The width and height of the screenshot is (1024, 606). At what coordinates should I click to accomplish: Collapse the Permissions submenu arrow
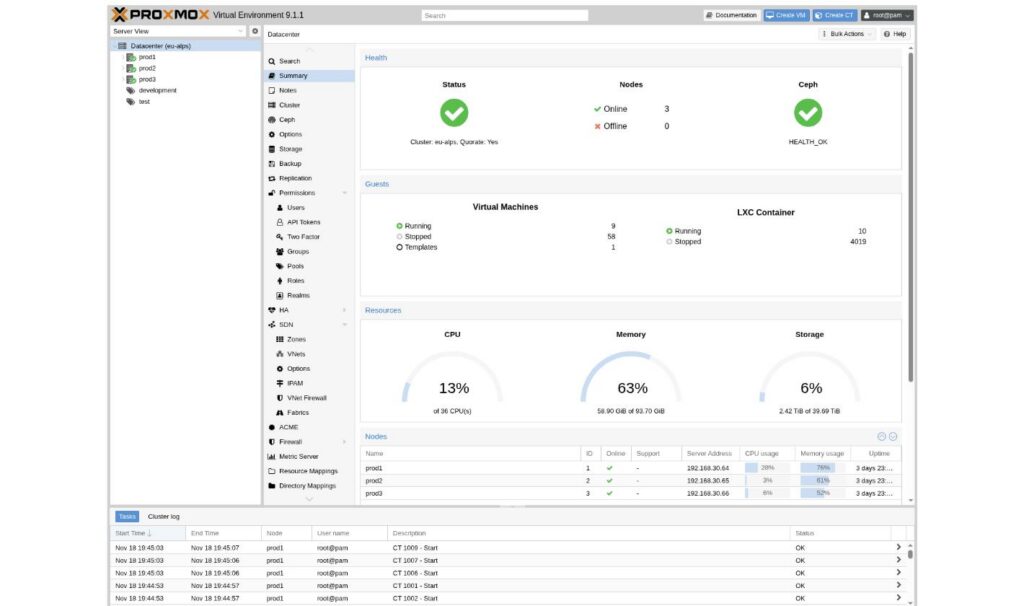[345, 193]
